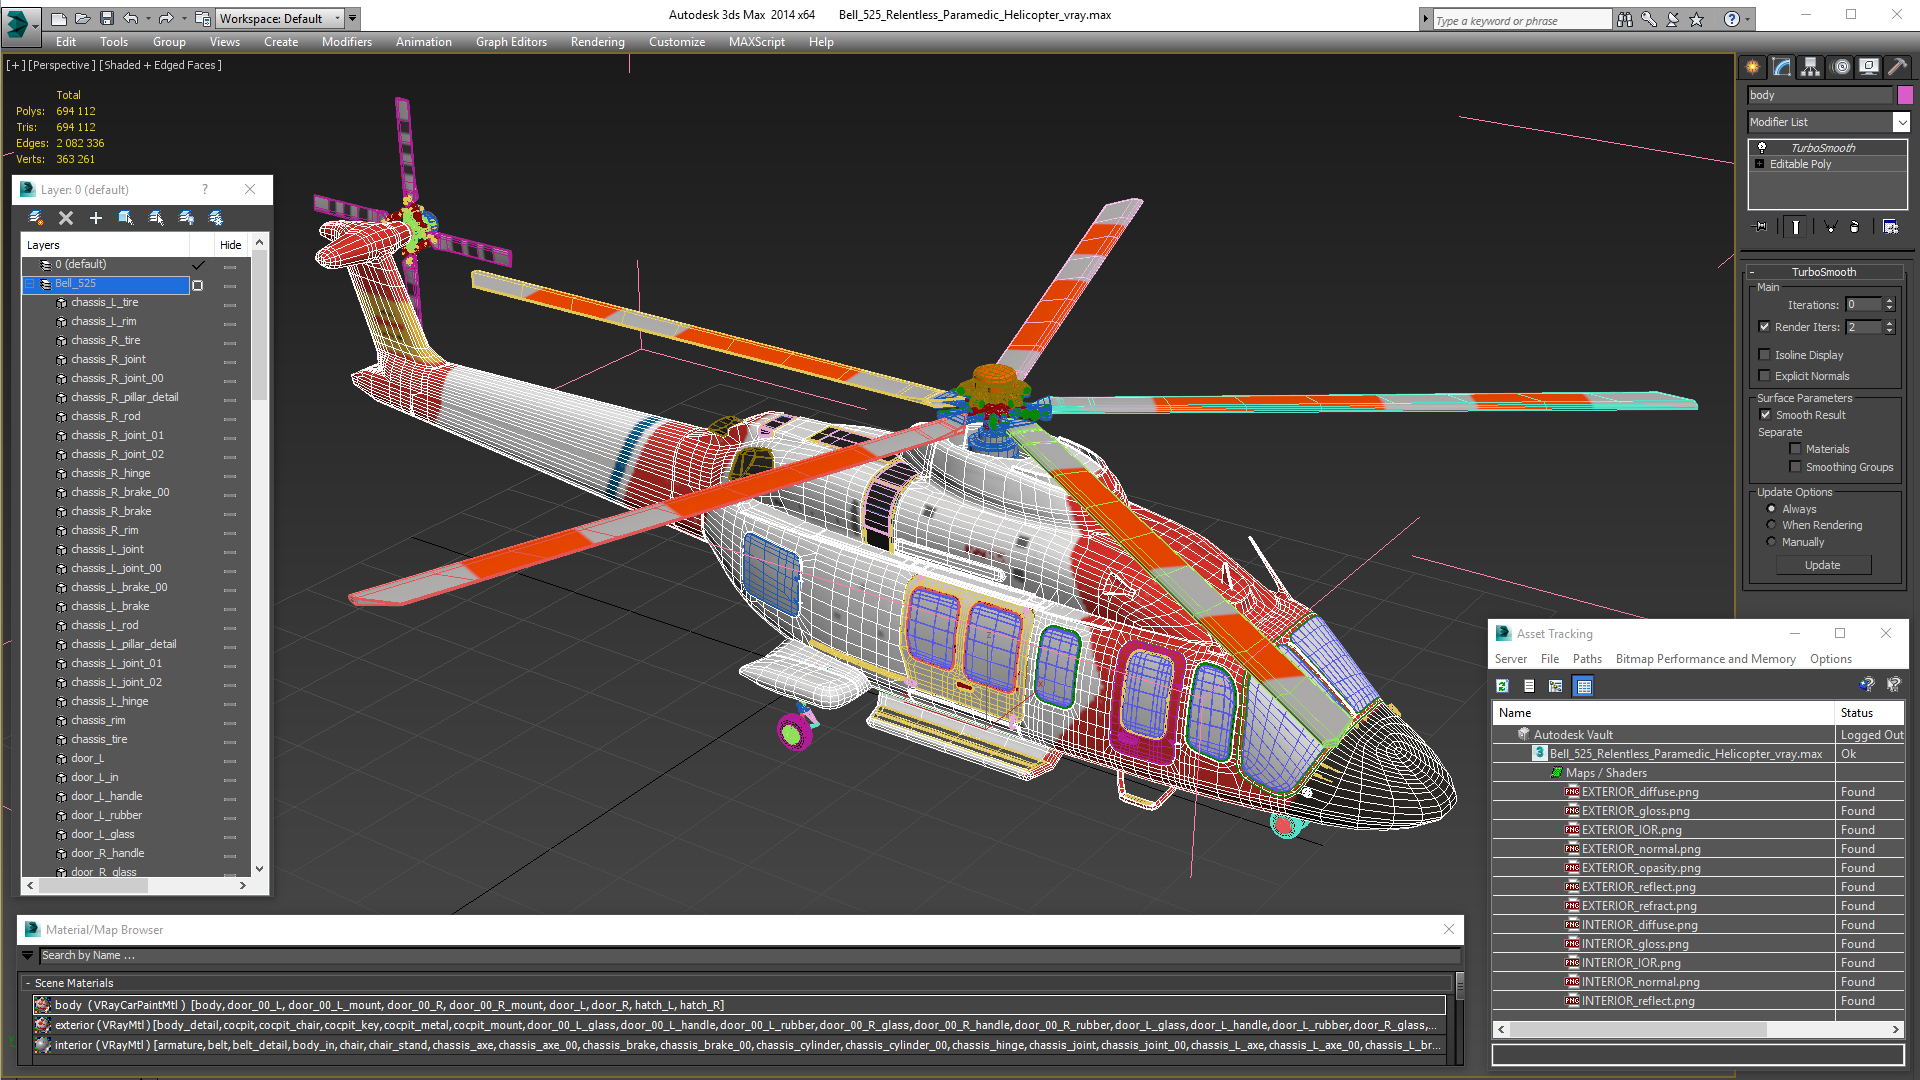
Task: Open the Rendering menu
Action: 597,42
